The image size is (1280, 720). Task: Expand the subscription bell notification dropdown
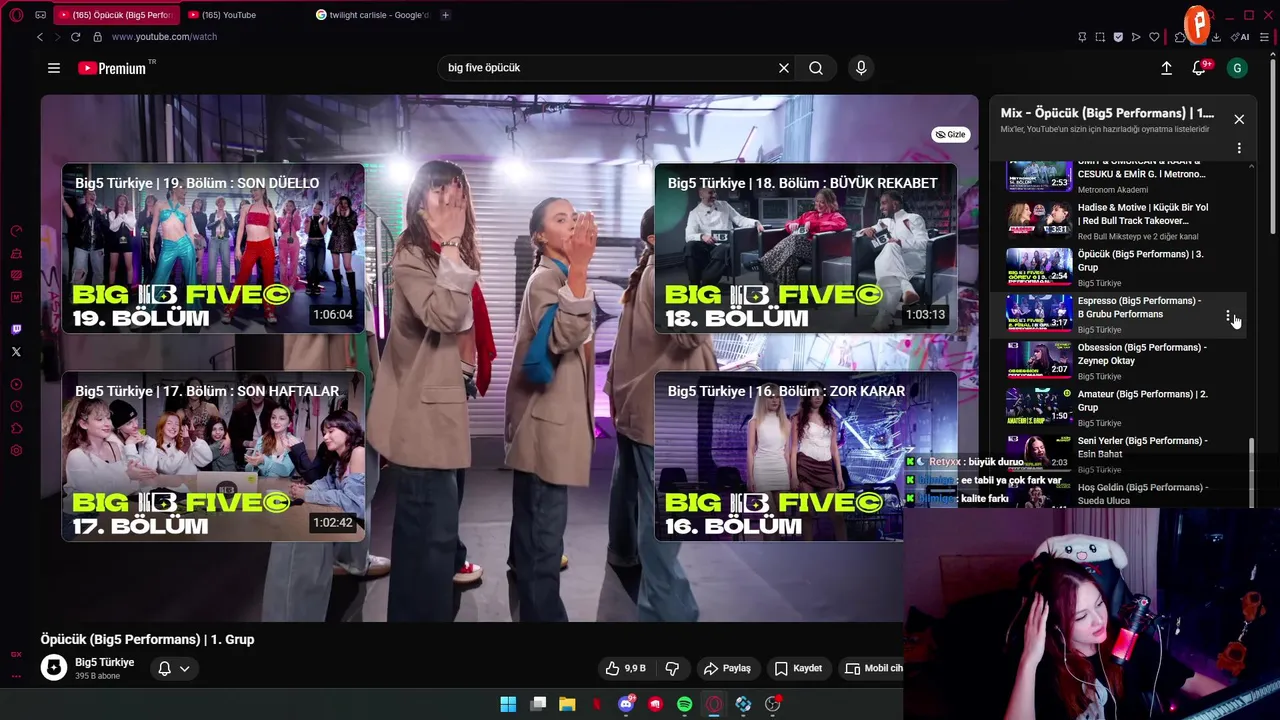[x=174, y=668]
